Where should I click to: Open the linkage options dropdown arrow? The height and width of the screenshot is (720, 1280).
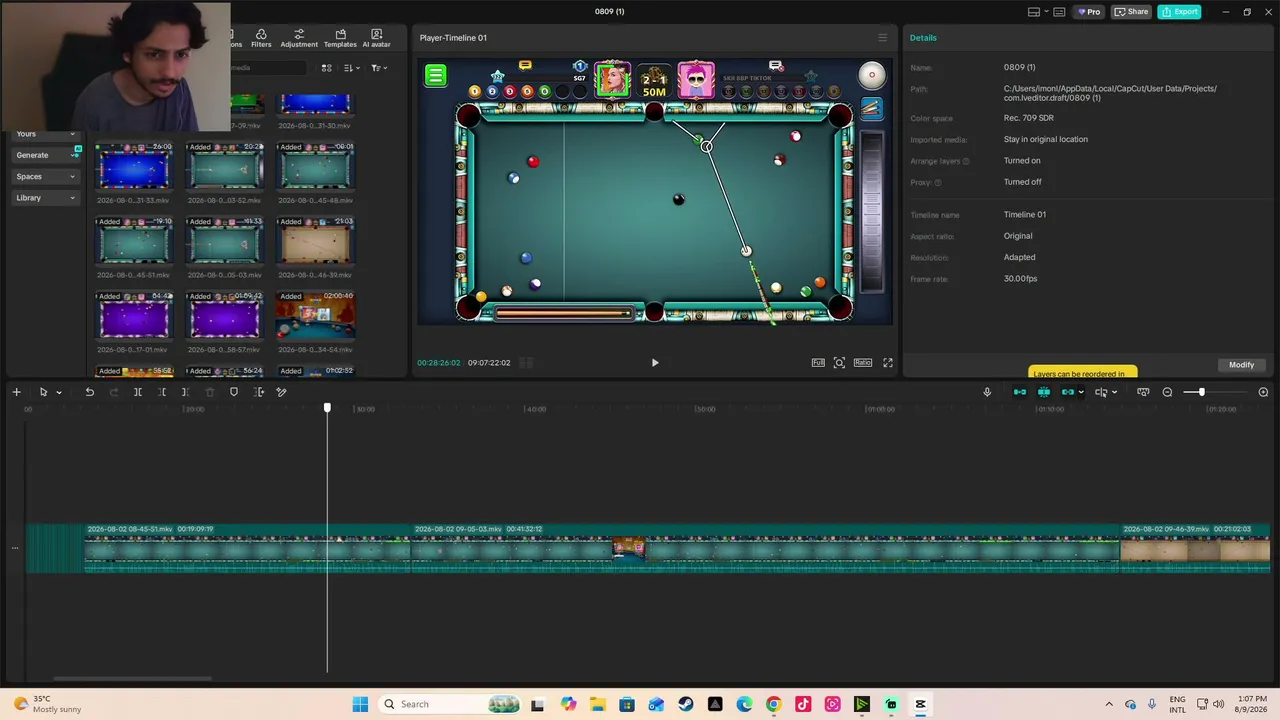coord(1081,392)
